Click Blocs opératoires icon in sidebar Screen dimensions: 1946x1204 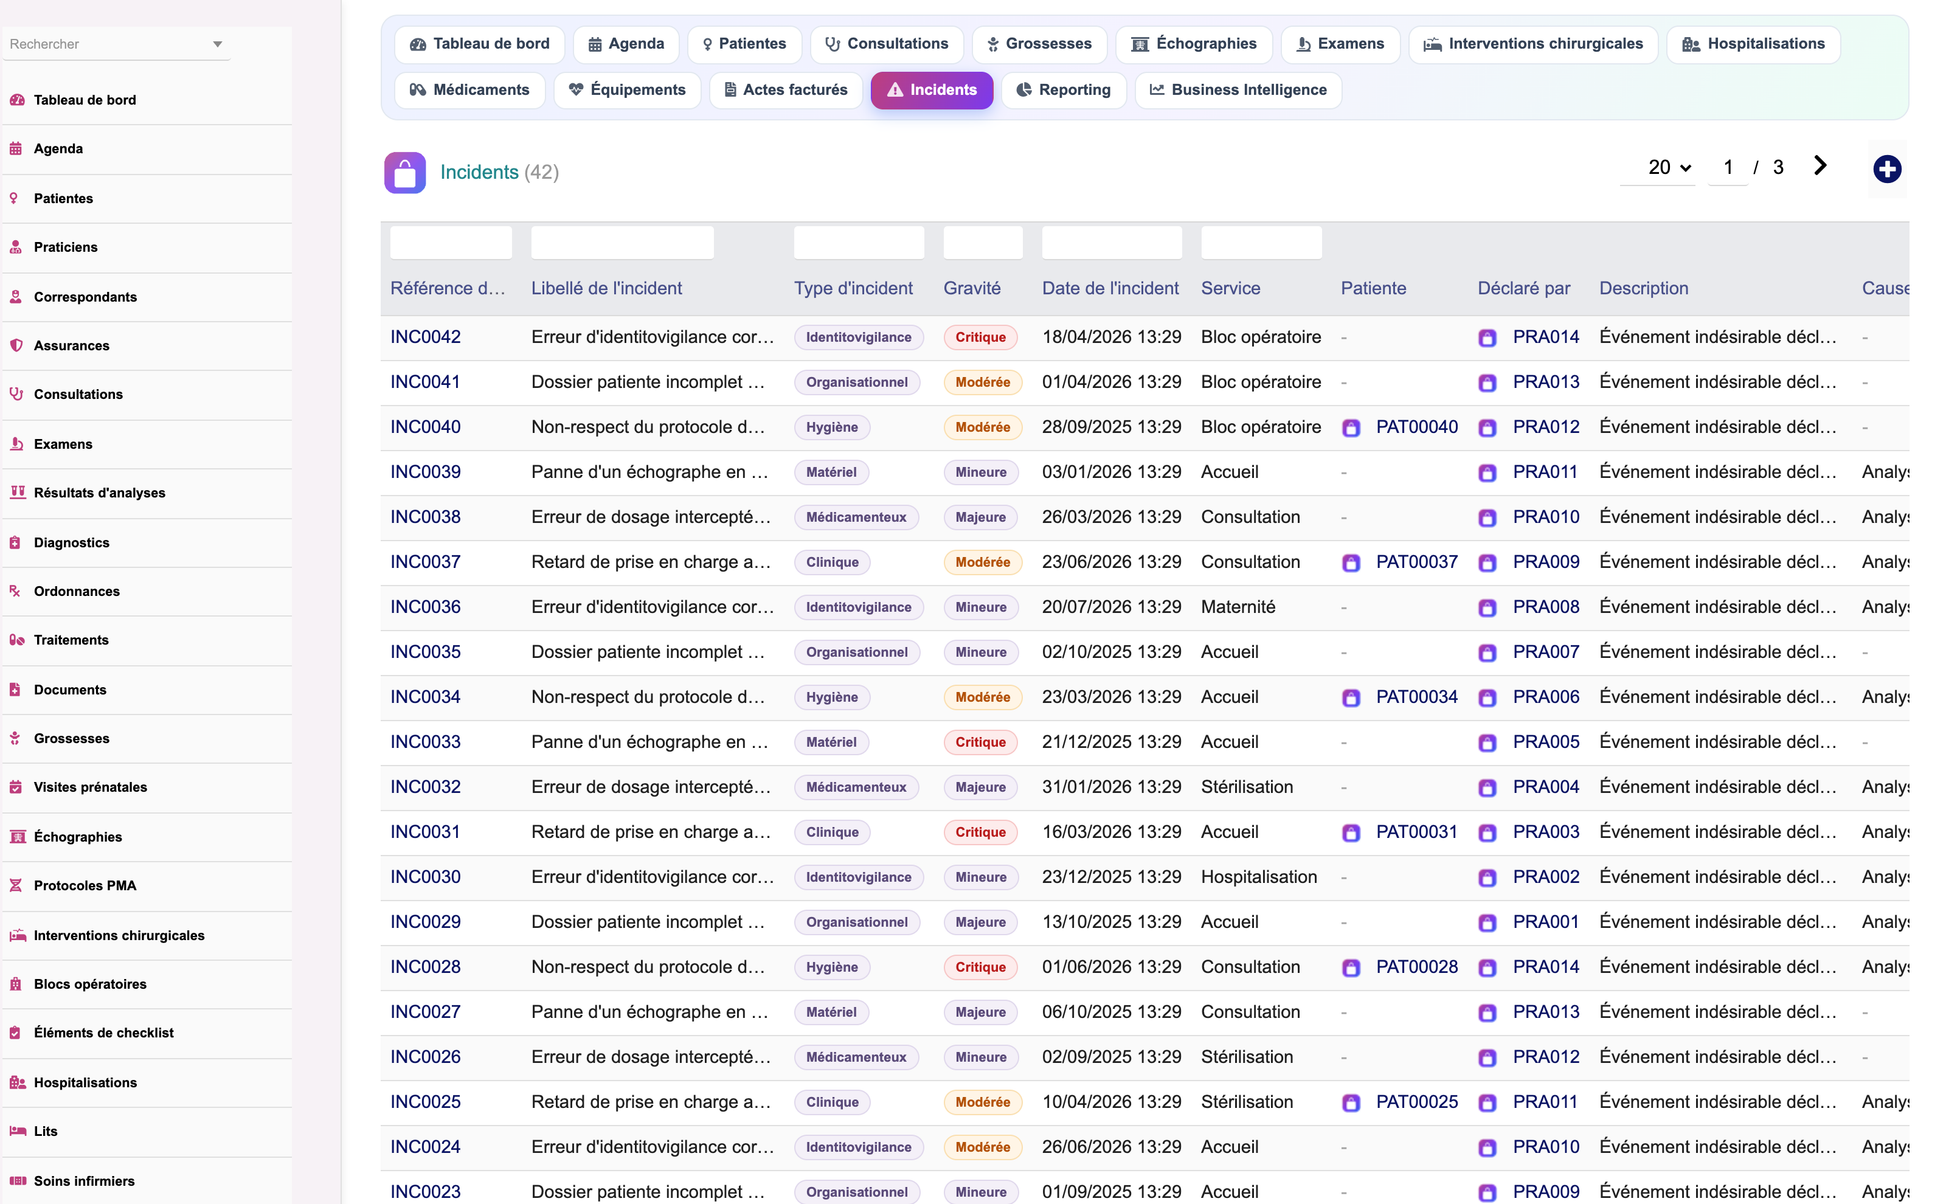point(15,984)
